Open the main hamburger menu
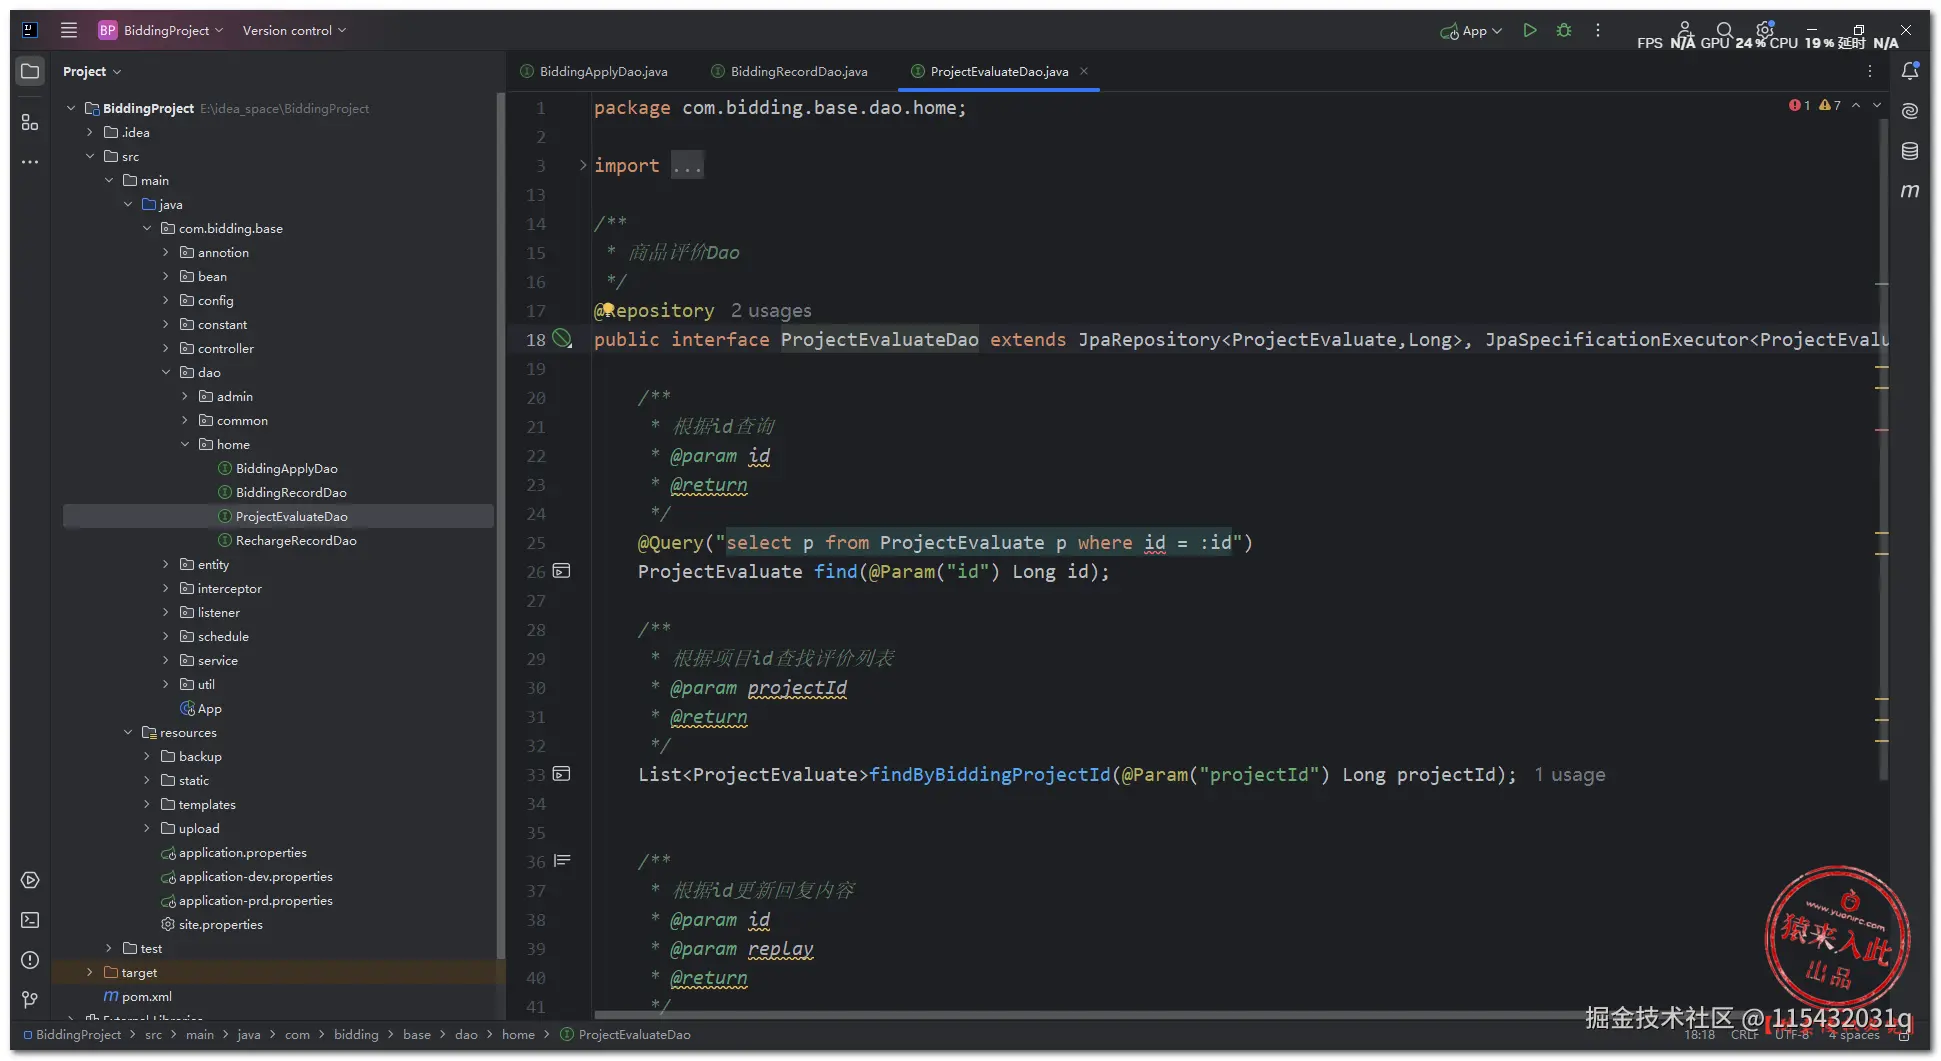Image resolution: width=1941 pixels, height=1061 pixels. (69, 30)
